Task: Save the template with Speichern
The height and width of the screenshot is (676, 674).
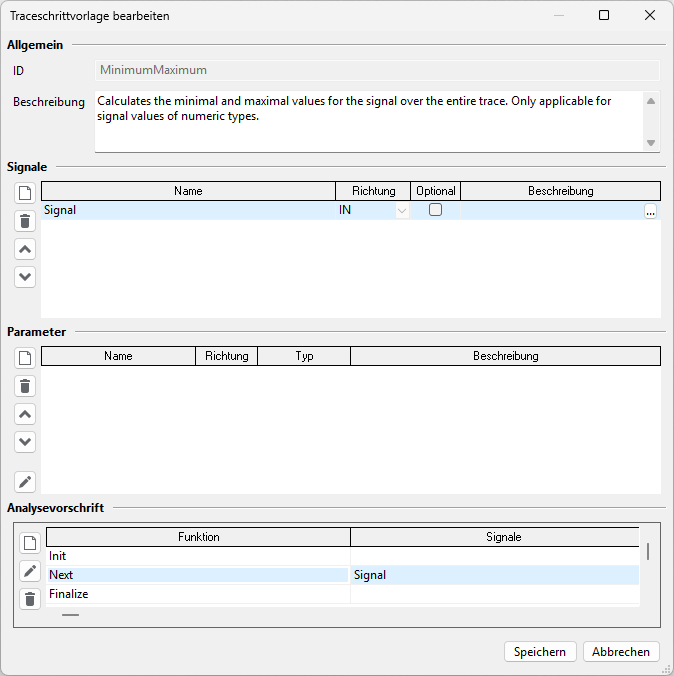Action: tap(540, 651)
